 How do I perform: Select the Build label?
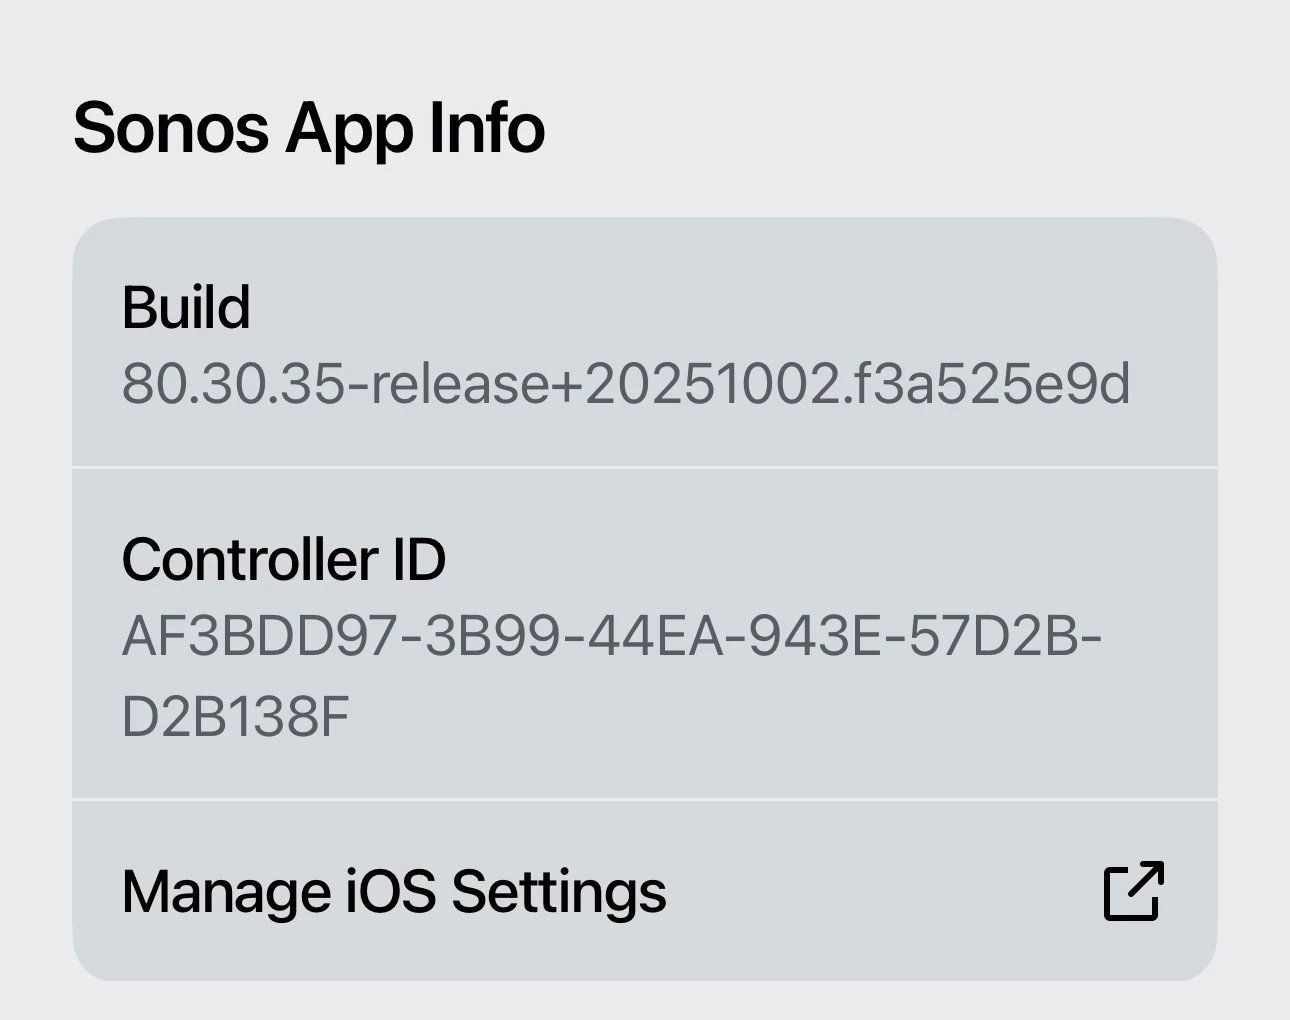186,307
